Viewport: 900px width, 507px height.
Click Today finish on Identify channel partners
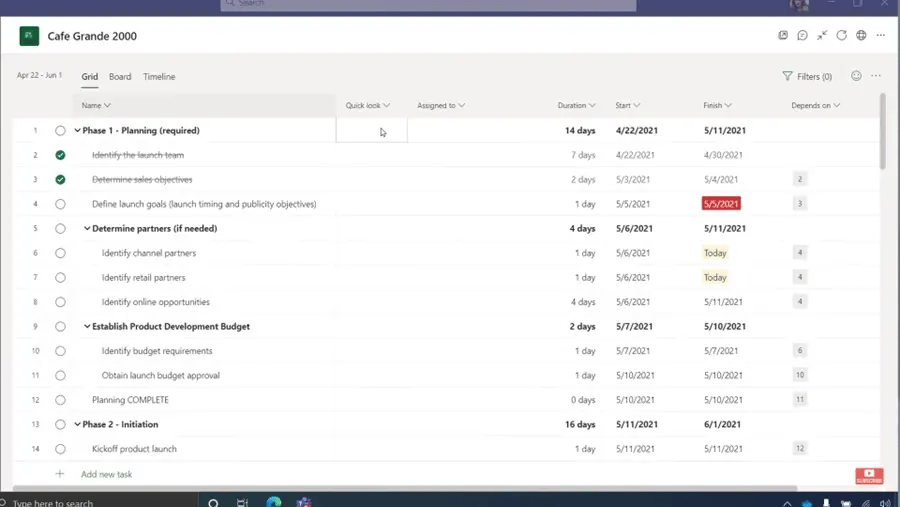tap(715, 253)
